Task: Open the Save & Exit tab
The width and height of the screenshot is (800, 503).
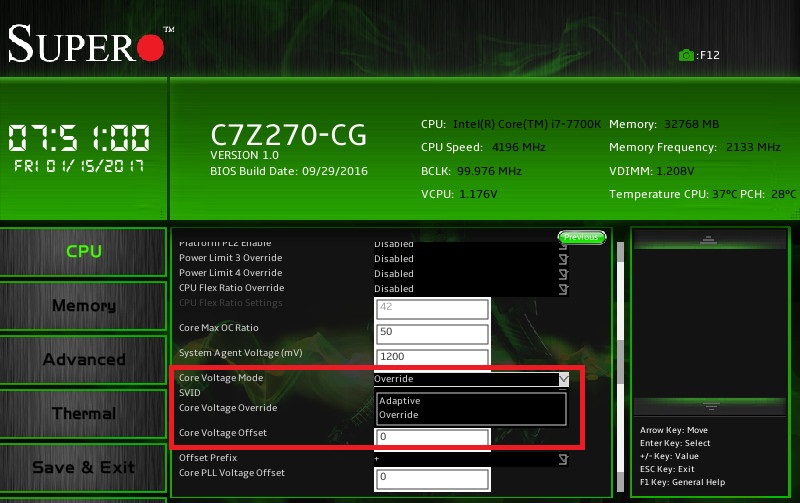Action: coord(84,468)
